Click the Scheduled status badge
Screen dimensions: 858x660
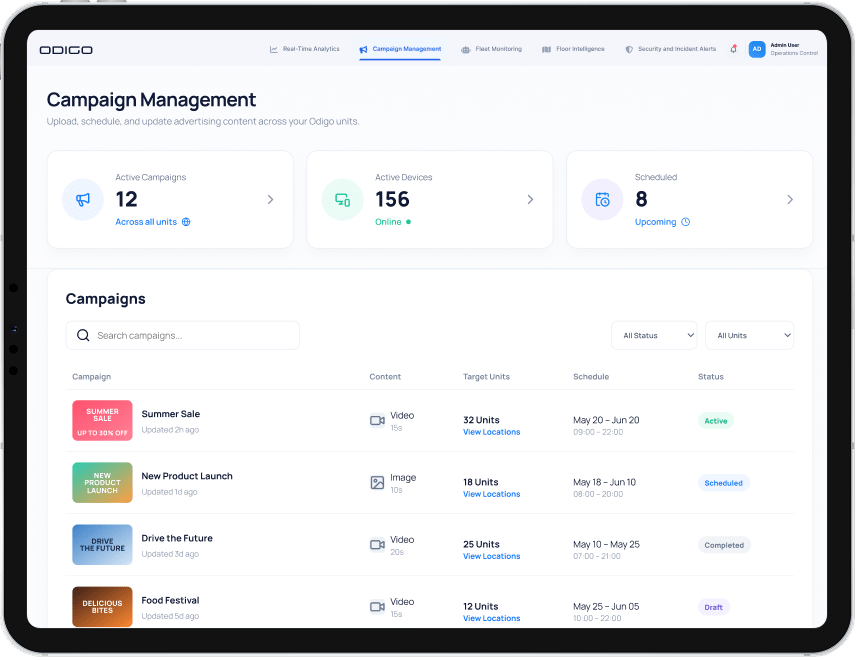[723, 483]
